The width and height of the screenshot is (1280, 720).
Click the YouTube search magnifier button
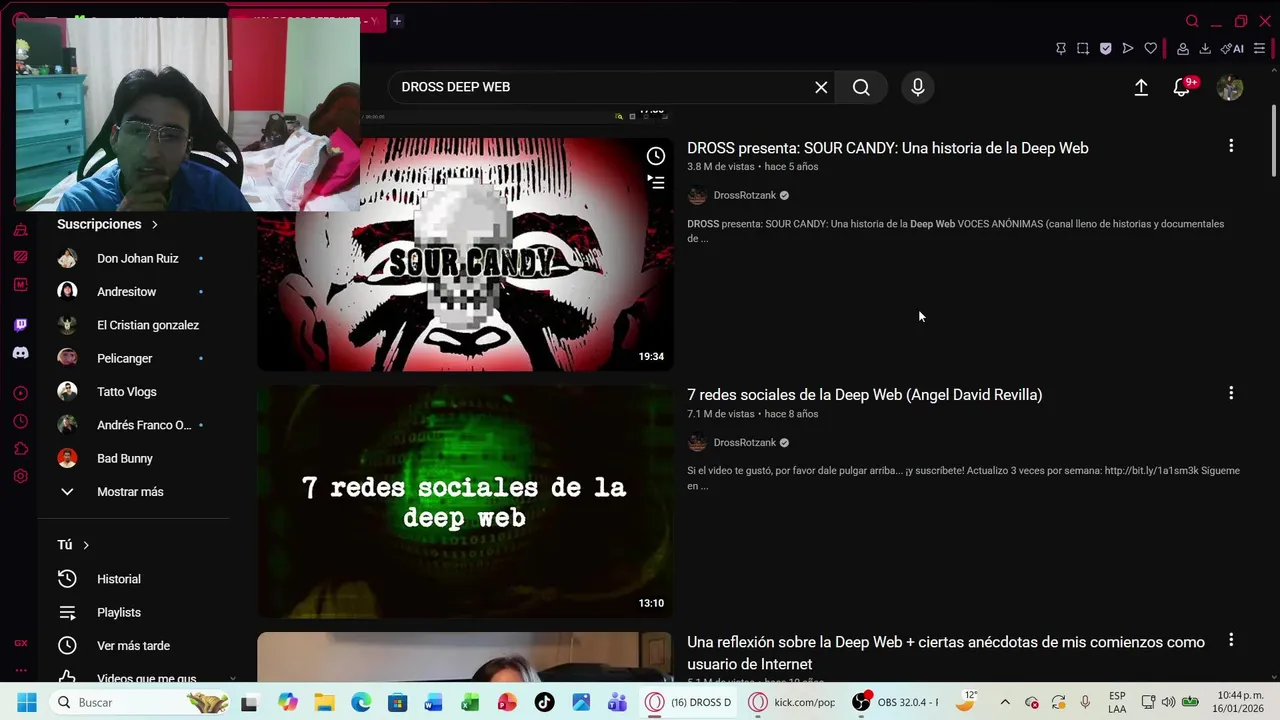pos(861,87)
